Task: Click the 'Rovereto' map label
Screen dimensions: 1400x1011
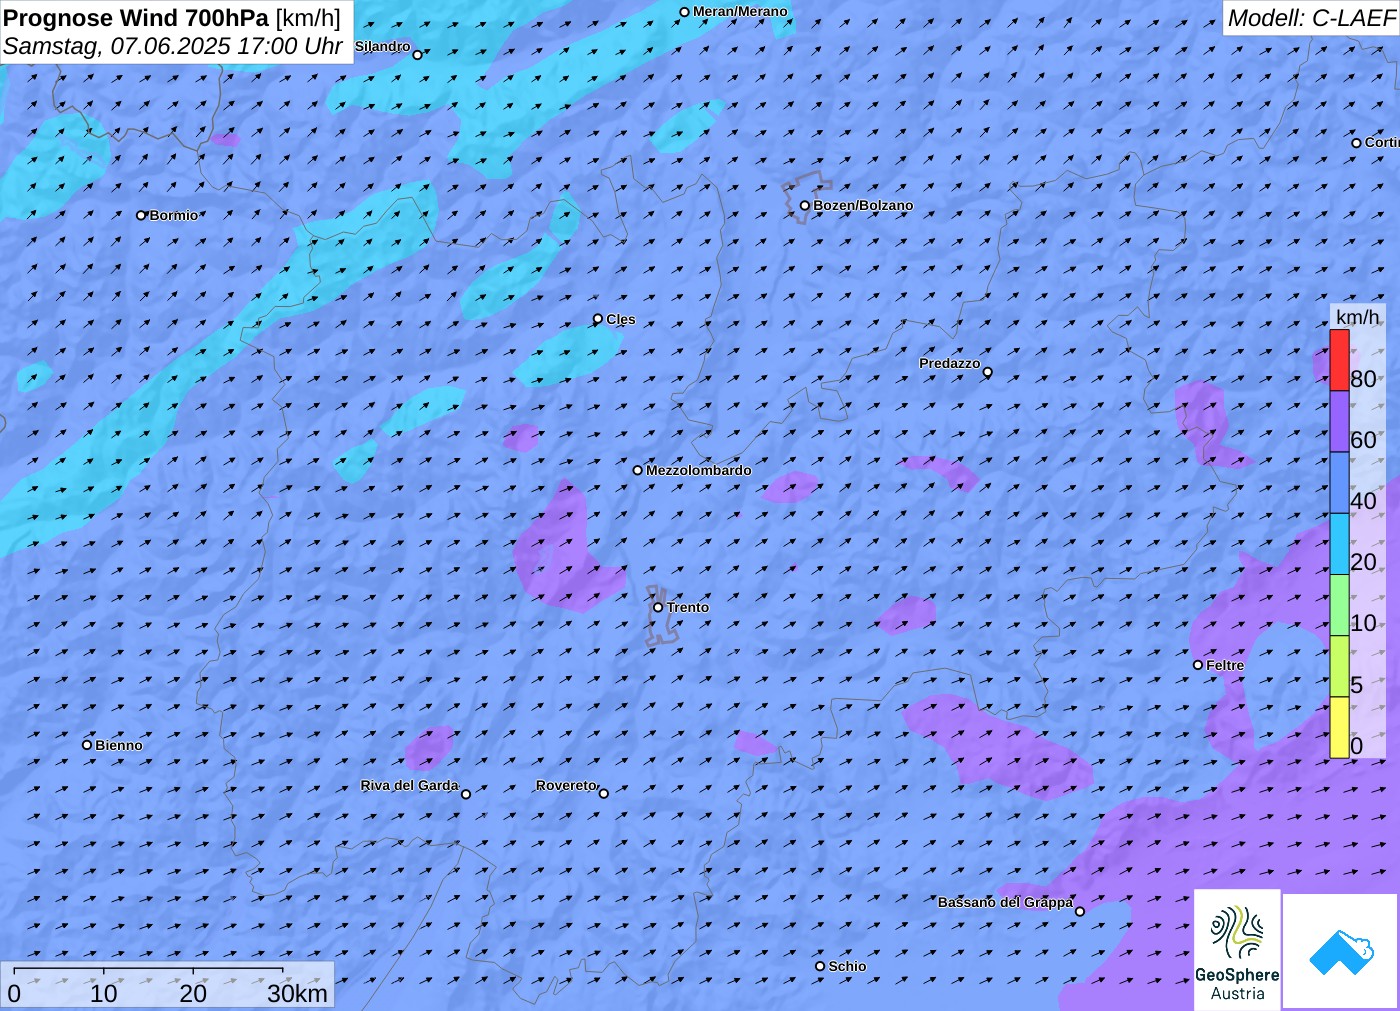Action: pos(566,785)
